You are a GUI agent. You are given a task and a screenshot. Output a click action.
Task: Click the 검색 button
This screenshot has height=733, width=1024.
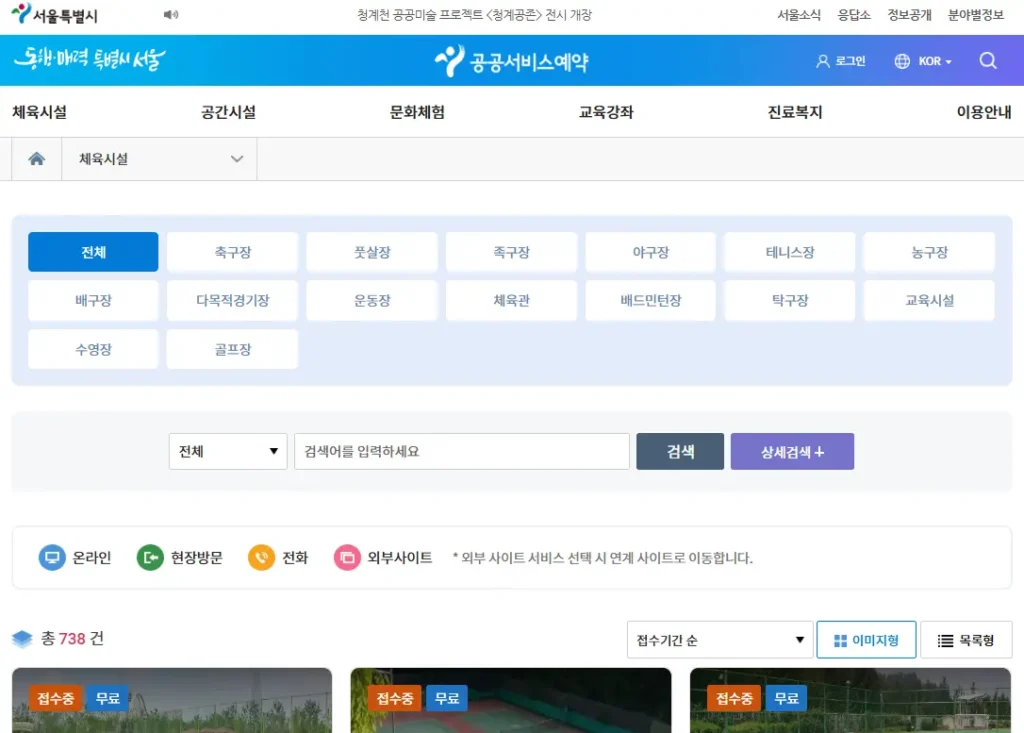pos(680,451)
